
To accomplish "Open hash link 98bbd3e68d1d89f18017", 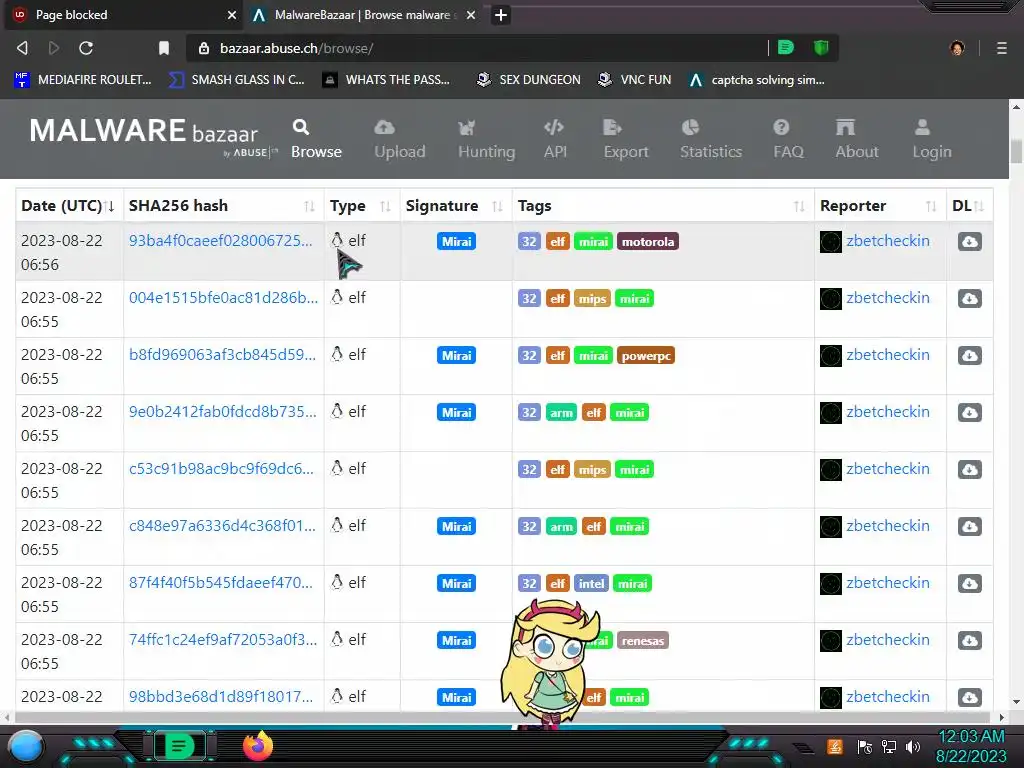I will point(221,696).
